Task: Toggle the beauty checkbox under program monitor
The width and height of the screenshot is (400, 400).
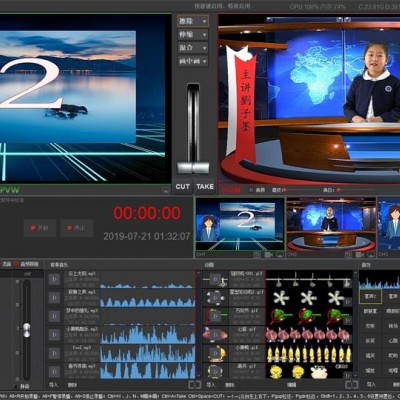Action: coord(251,190)
